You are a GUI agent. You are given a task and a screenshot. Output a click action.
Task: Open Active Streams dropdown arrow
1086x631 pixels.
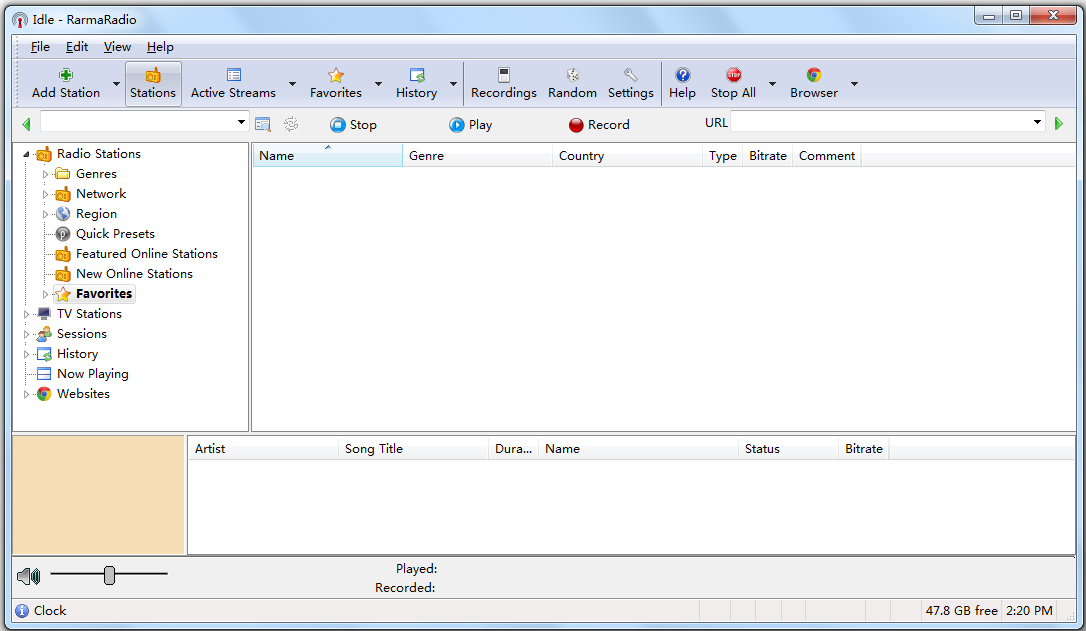[x=292, y=84]
